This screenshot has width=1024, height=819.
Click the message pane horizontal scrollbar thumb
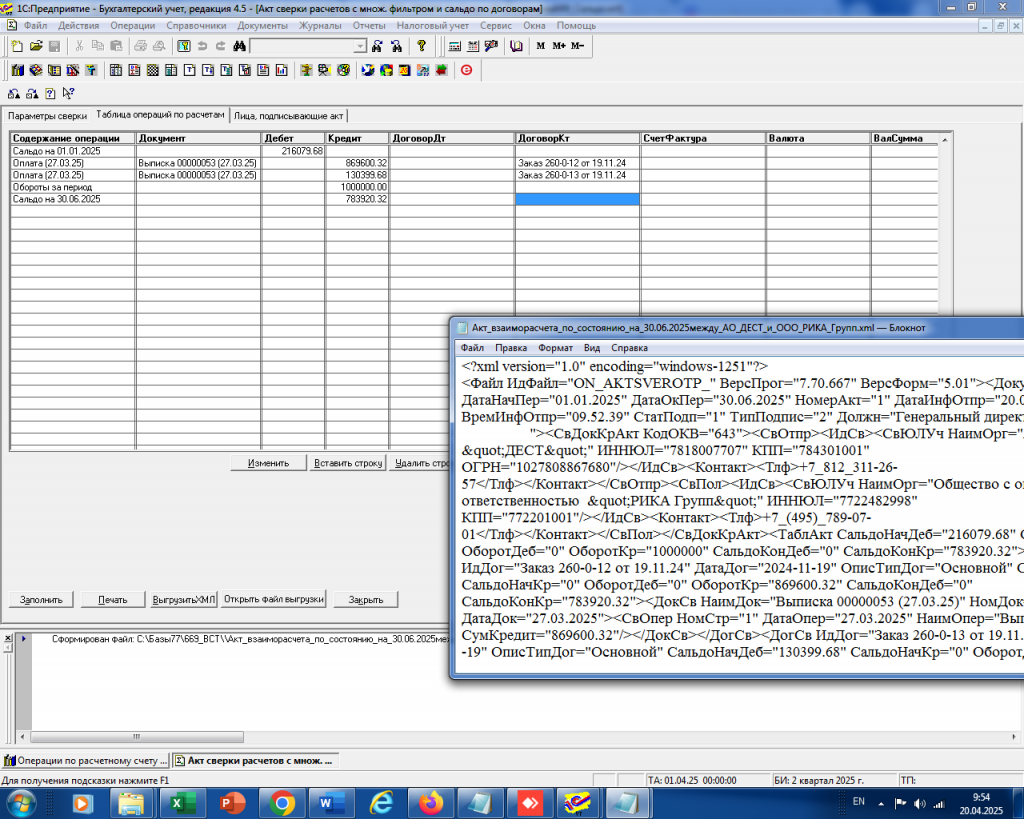pyautogui.click(x=136, y=737)
